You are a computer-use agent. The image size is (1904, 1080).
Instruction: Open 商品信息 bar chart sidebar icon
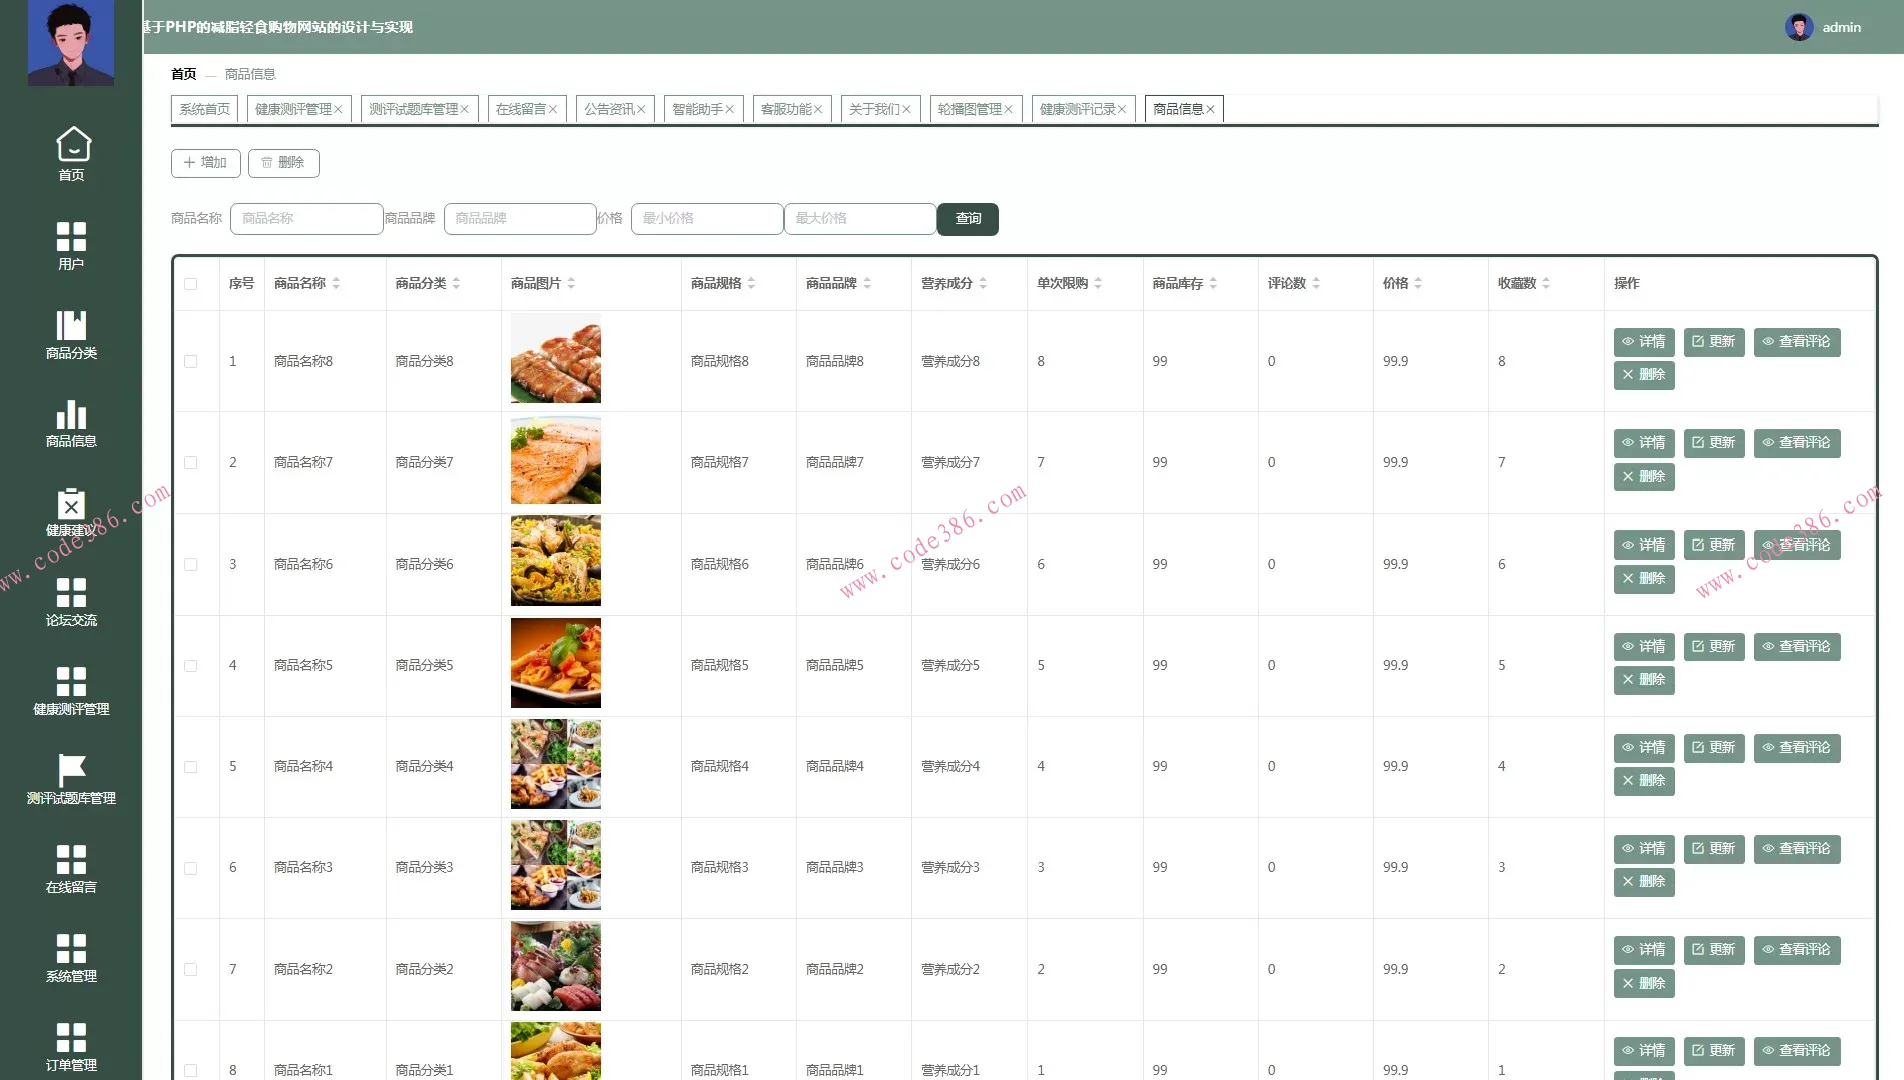click(71, 414)
